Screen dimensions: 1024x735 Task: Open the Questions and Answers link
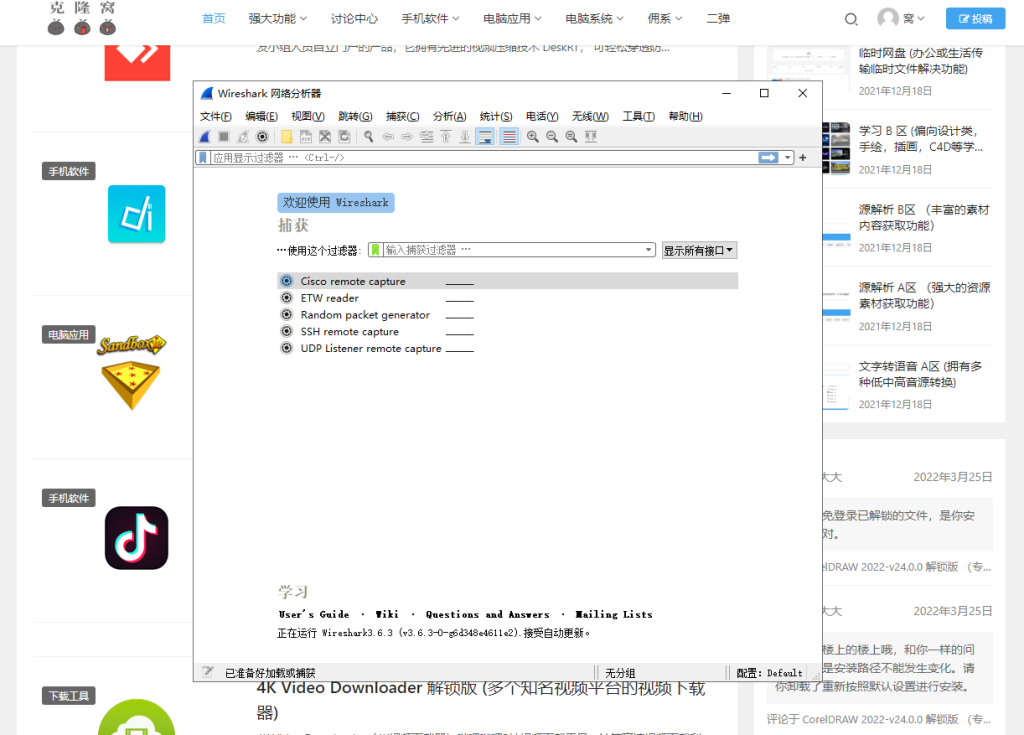click(x=487, y=614)
